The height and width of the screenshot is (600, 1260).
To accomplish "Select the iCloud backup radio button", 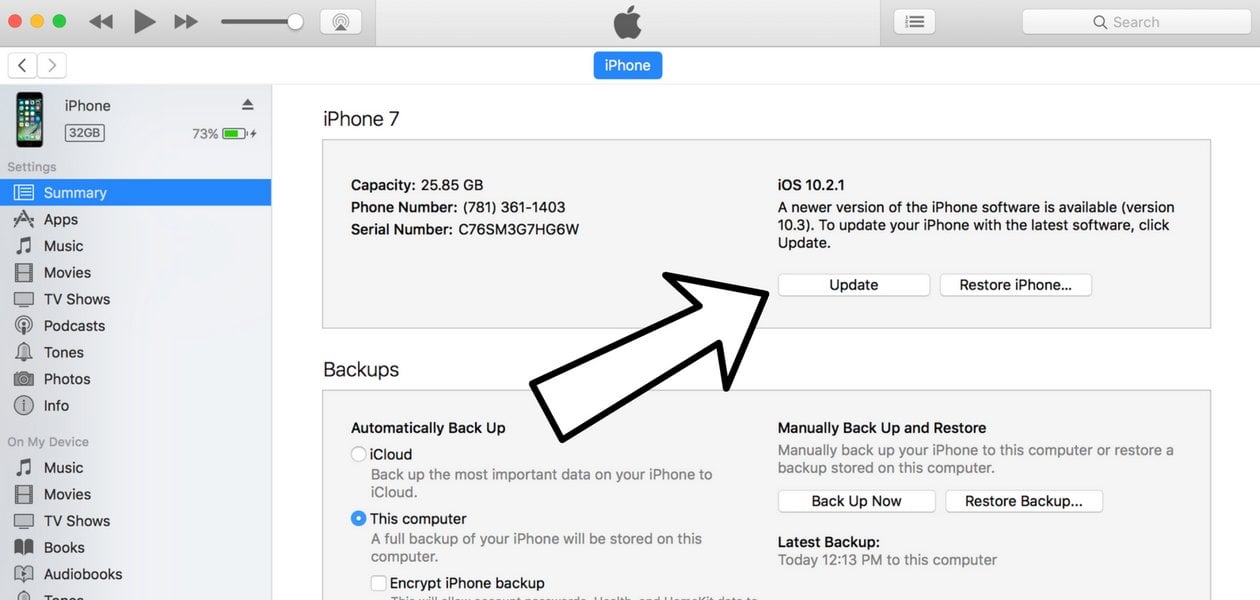I will pos(358,454).
